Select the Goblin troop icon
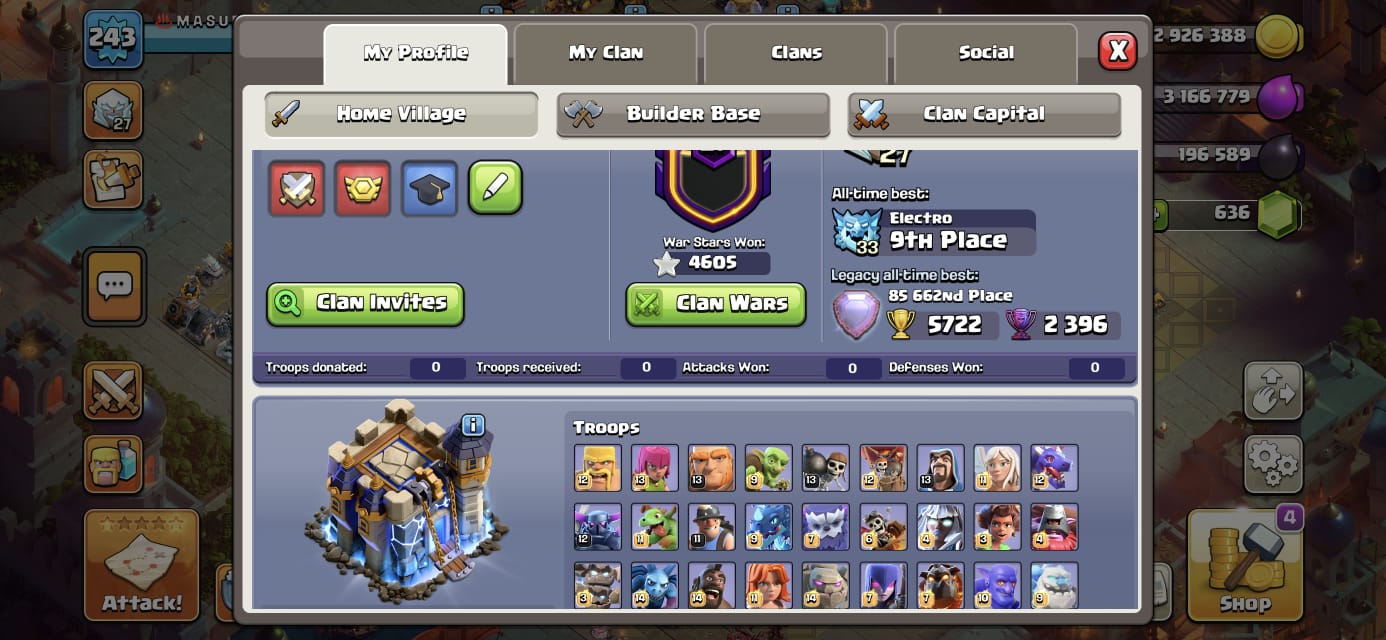The width and height of the screenshot is (1386, 640). point(769,468)
